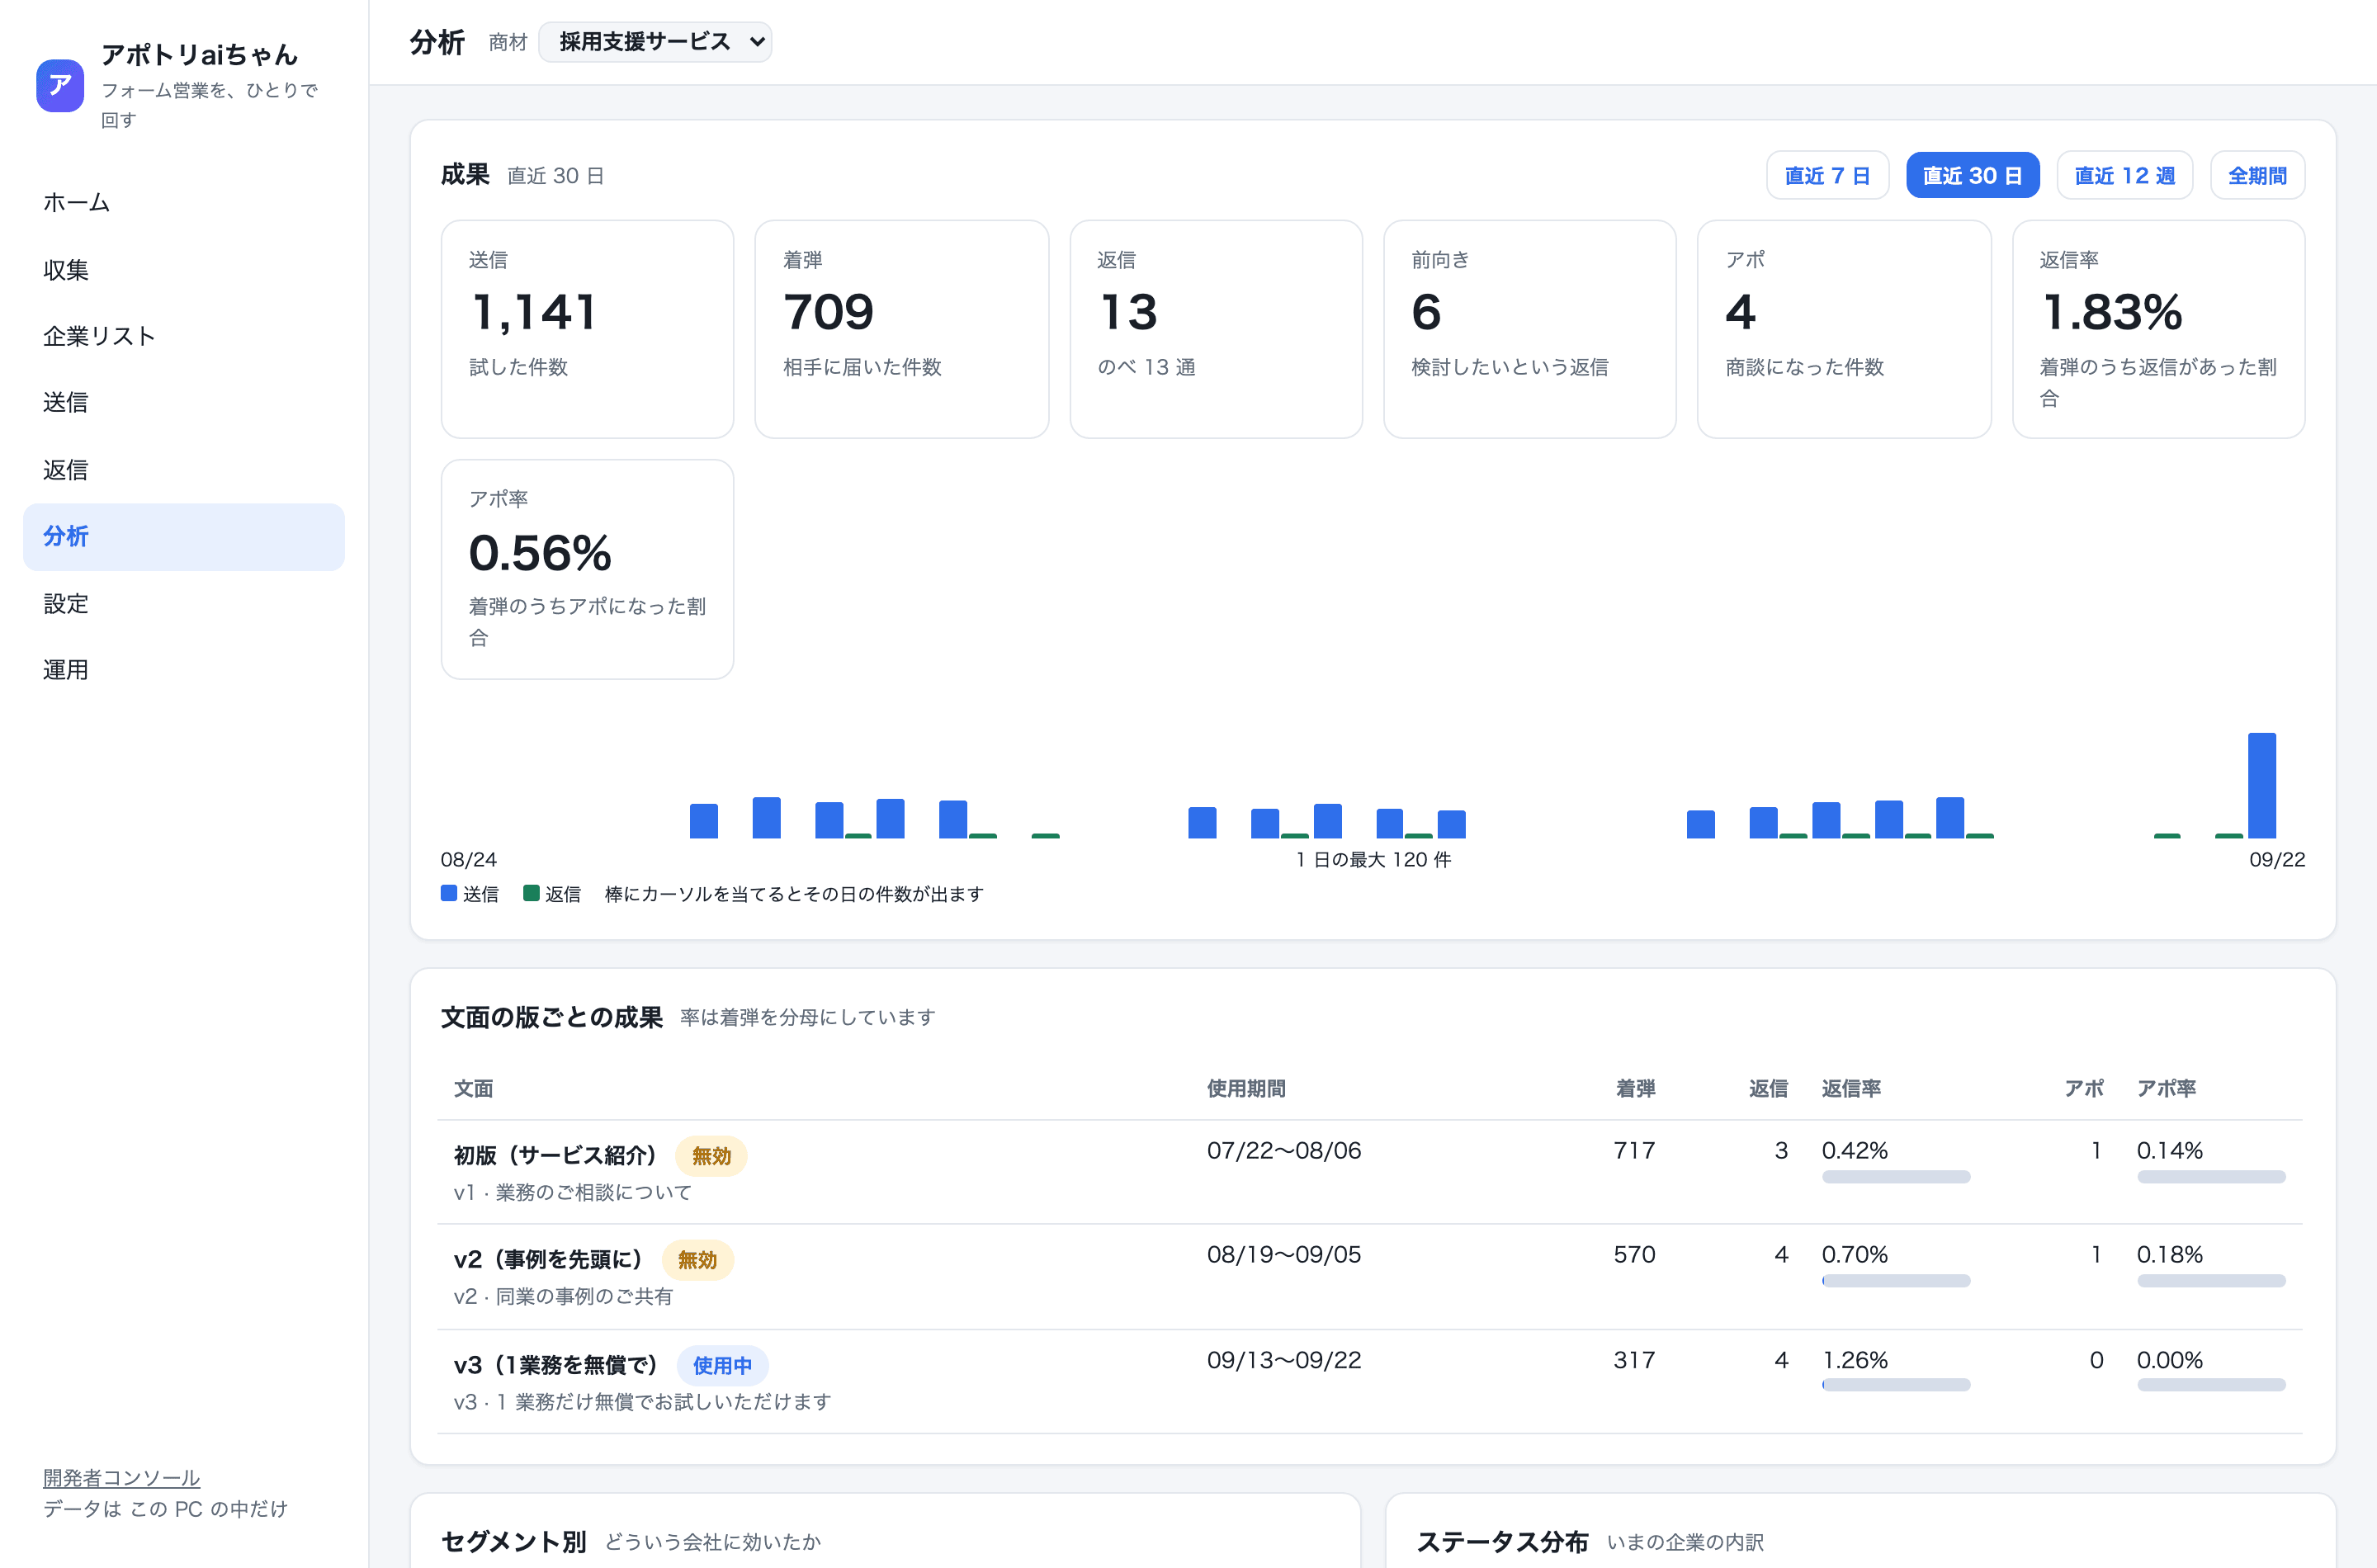2377x1568 pixels.
Task: Click the blue 送信 legend swatch
Action: coord(449,893)
